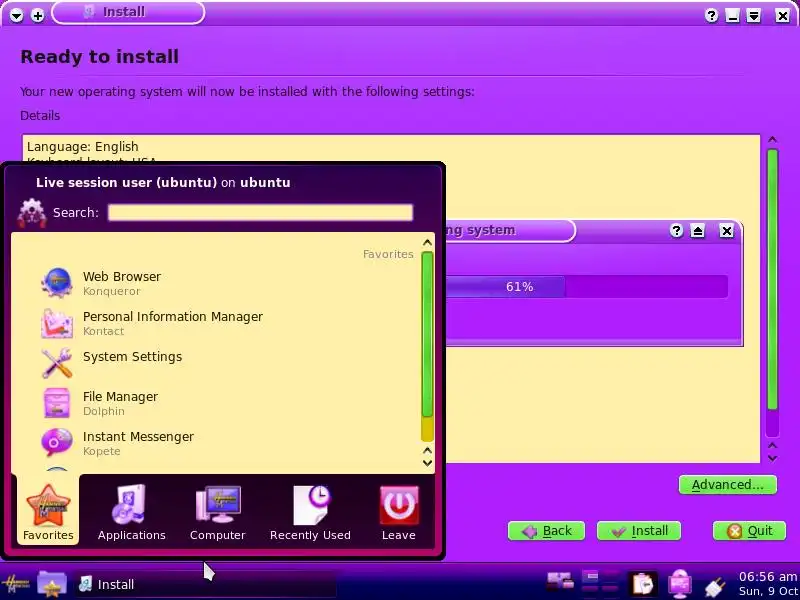Select Install task in taskbar

pos(205,584)
